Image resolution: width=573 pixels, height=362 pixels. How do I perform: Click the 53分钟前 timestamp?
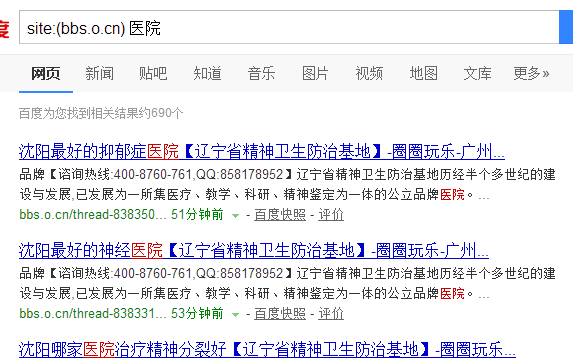[197, 313]
